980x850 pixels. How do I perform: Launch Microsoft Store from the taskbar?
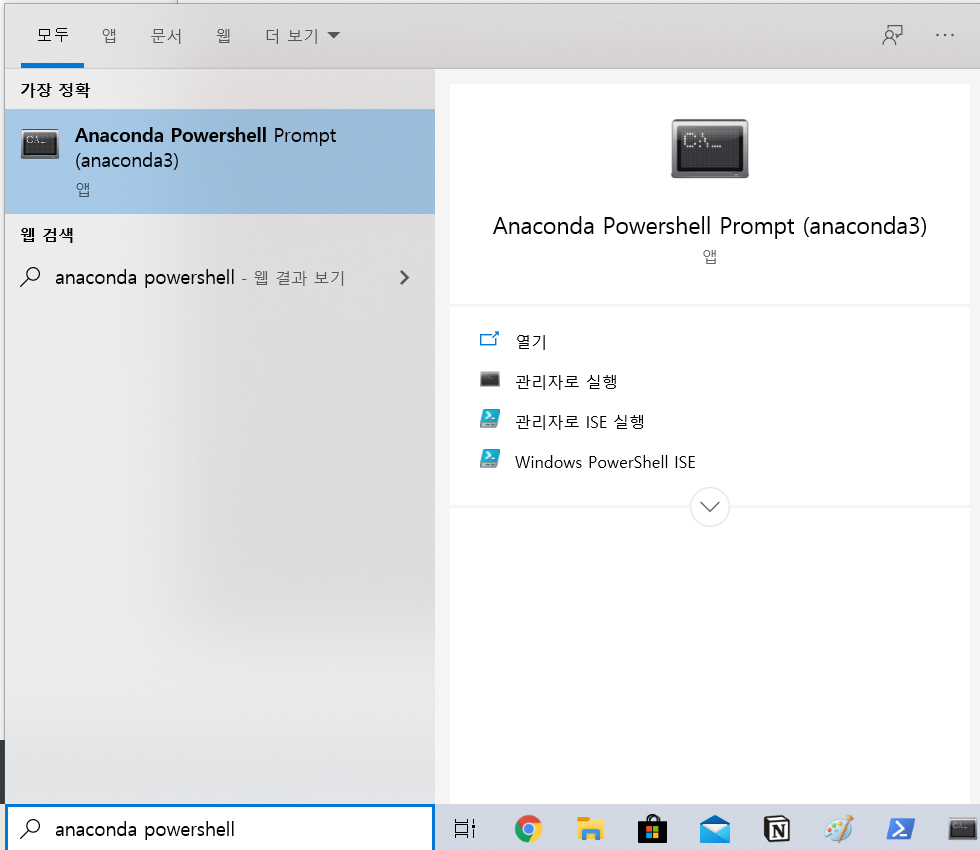(652, 828)
